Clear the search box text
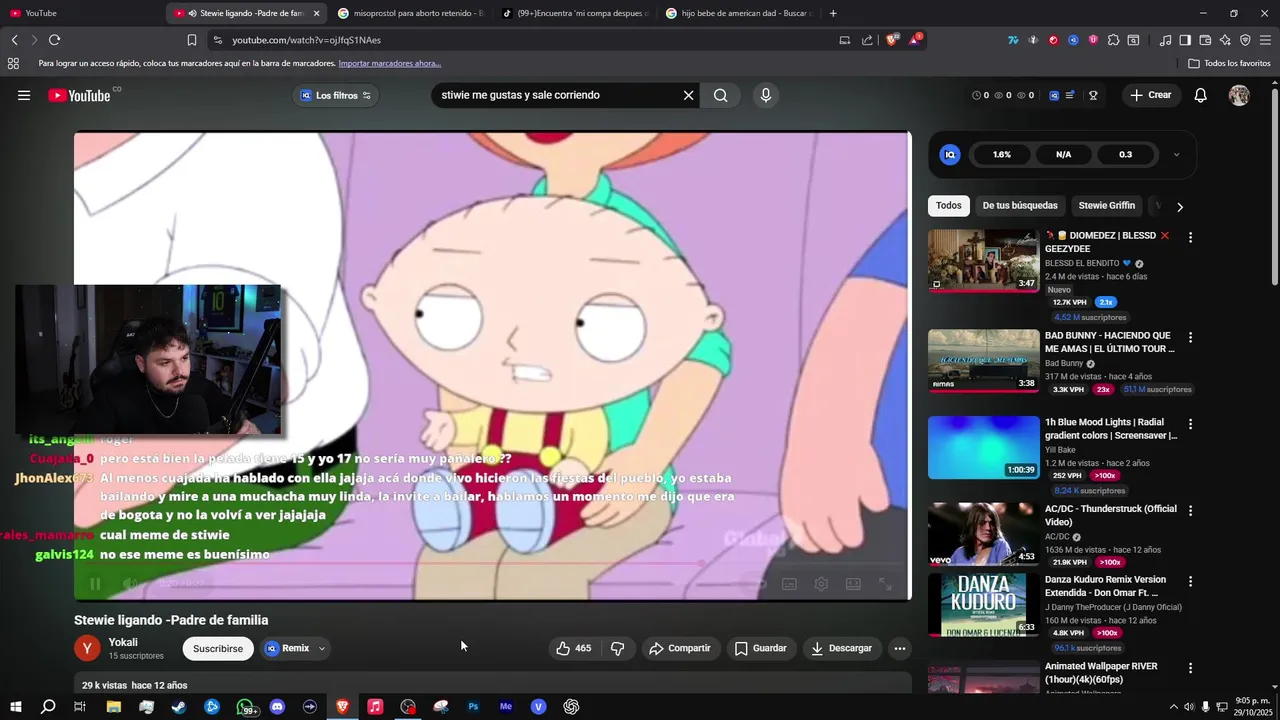This screenshot has width=1280, height=720. pyautogui.click(x=688, y=95)
